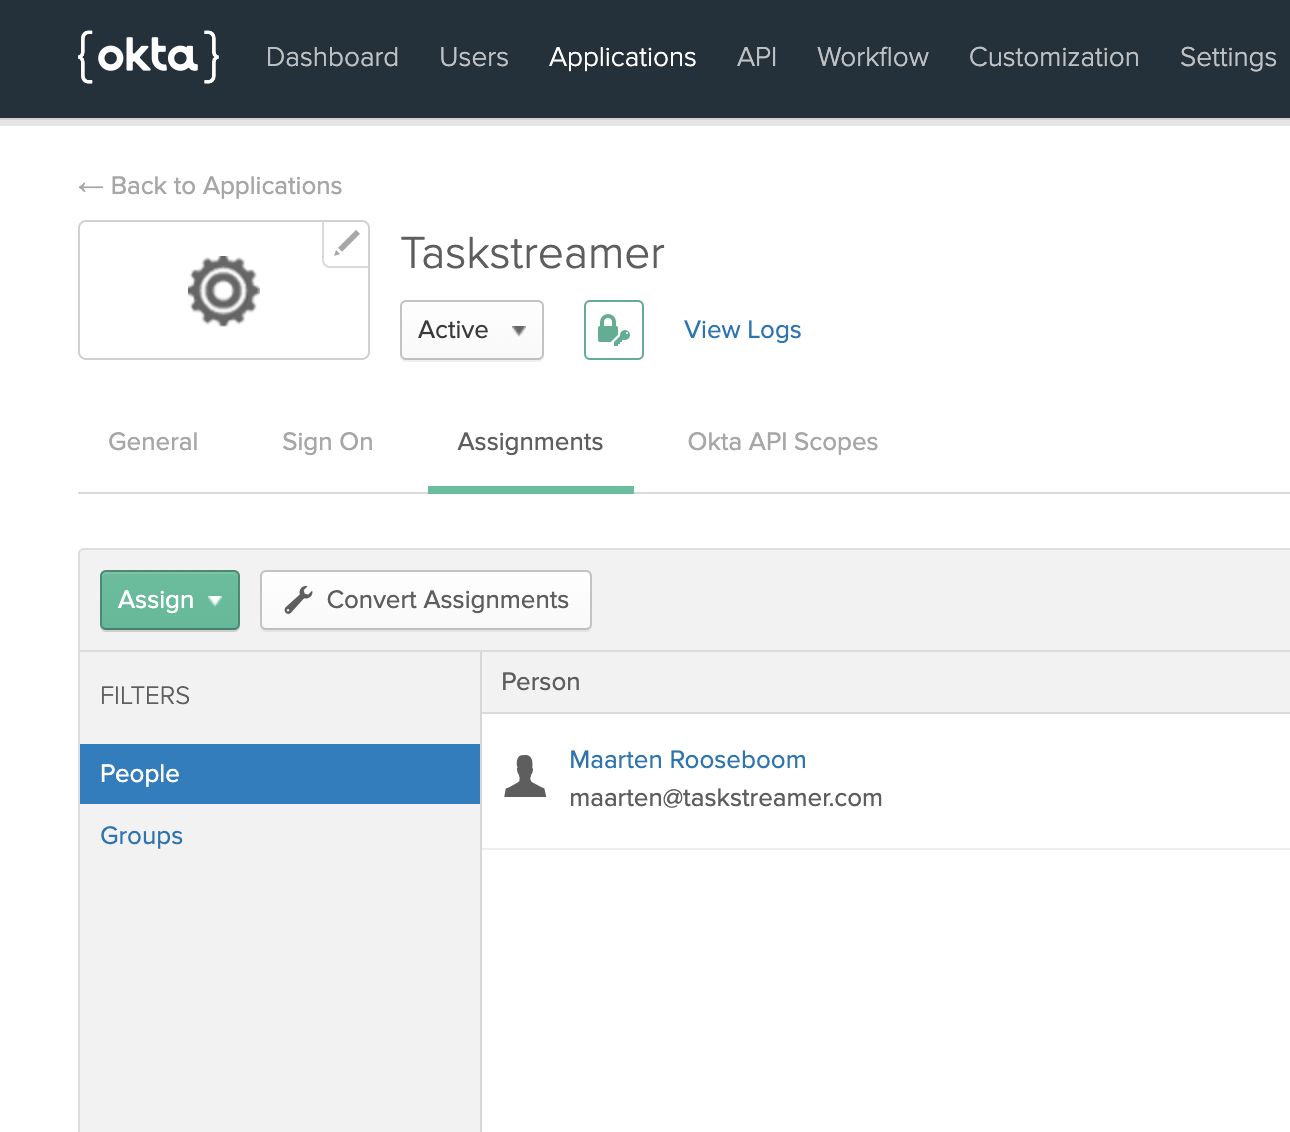Click the Taskstreamer gear logo thumbnail
Screen dimensions: 1290x1132
[224, 290]
